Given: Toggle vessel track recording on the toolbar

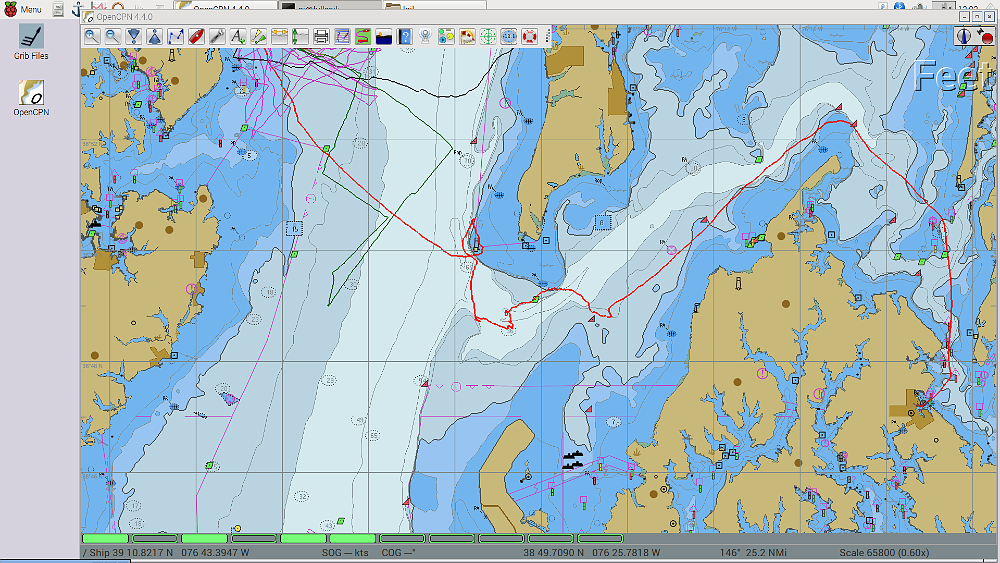Looking at the screenshot, I should [x=363, y=37].
